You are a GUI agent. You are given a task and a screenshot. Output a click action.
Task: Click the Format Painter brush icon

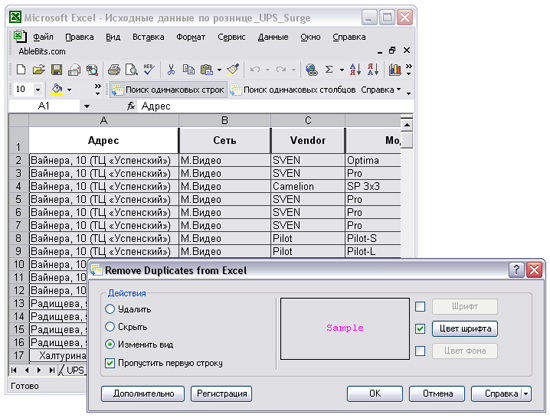point(233,70)
